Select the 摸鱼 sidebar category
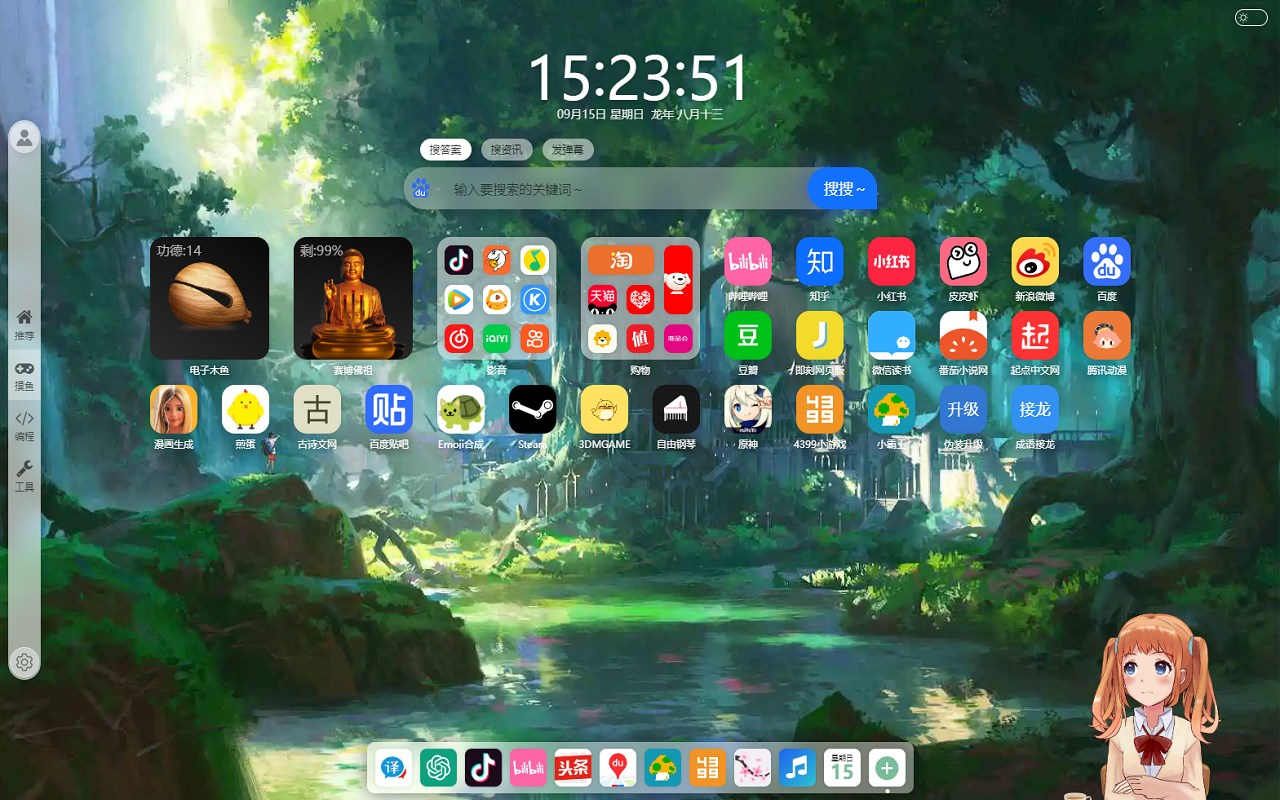Image resolution: width=1280 pixels, height=800 pixels. tap(24, 376)
